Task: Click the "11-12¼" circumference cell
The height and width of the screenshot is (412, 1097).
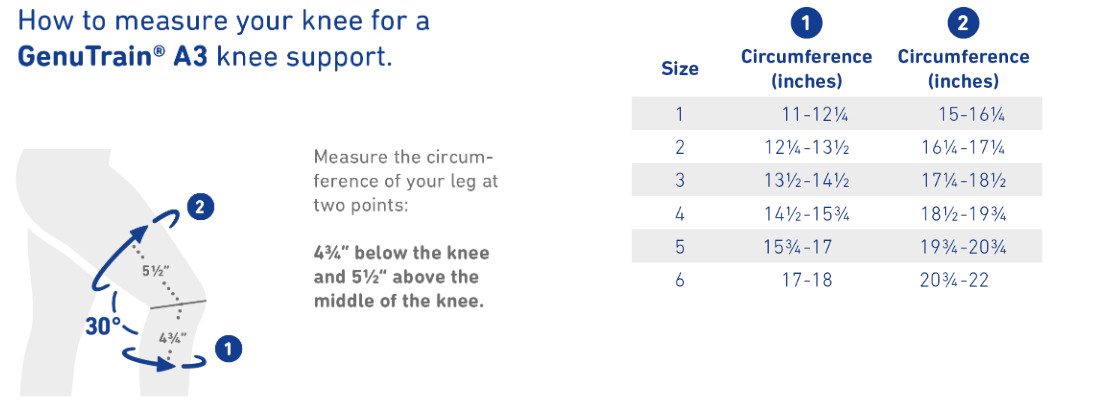Action: click(x=808, y=114)
